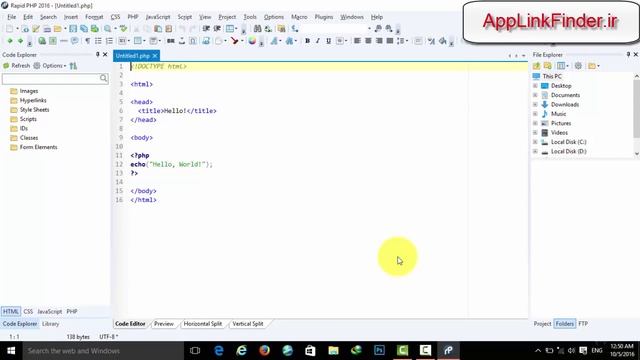Click the Code Explorer search field
This screenshot has height=360, width=640.
pos(55,78)
